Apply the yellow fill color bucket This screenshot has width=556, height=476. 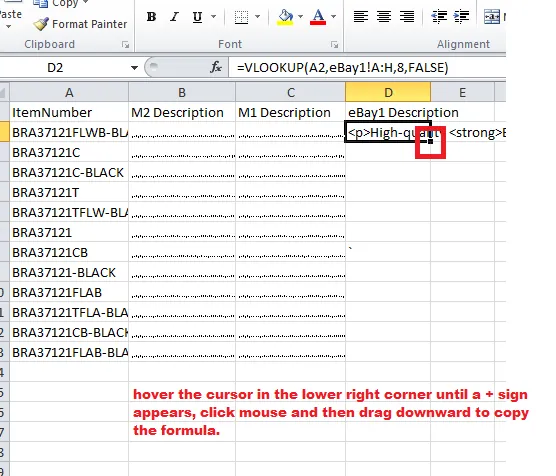click(285, 17)
